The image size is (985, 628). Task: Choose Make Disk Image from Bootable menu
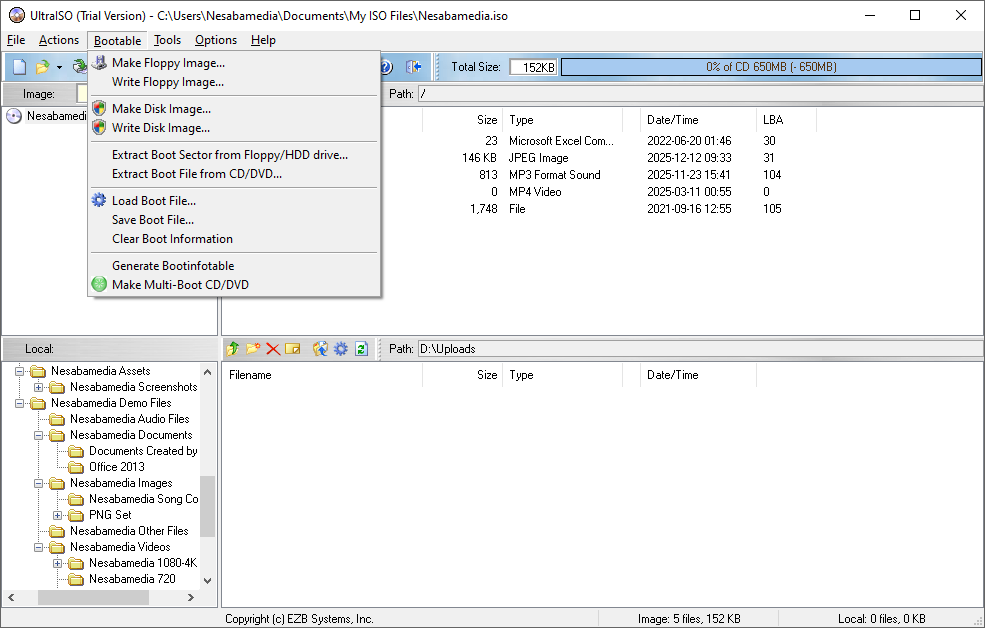(x=161, y=108)
